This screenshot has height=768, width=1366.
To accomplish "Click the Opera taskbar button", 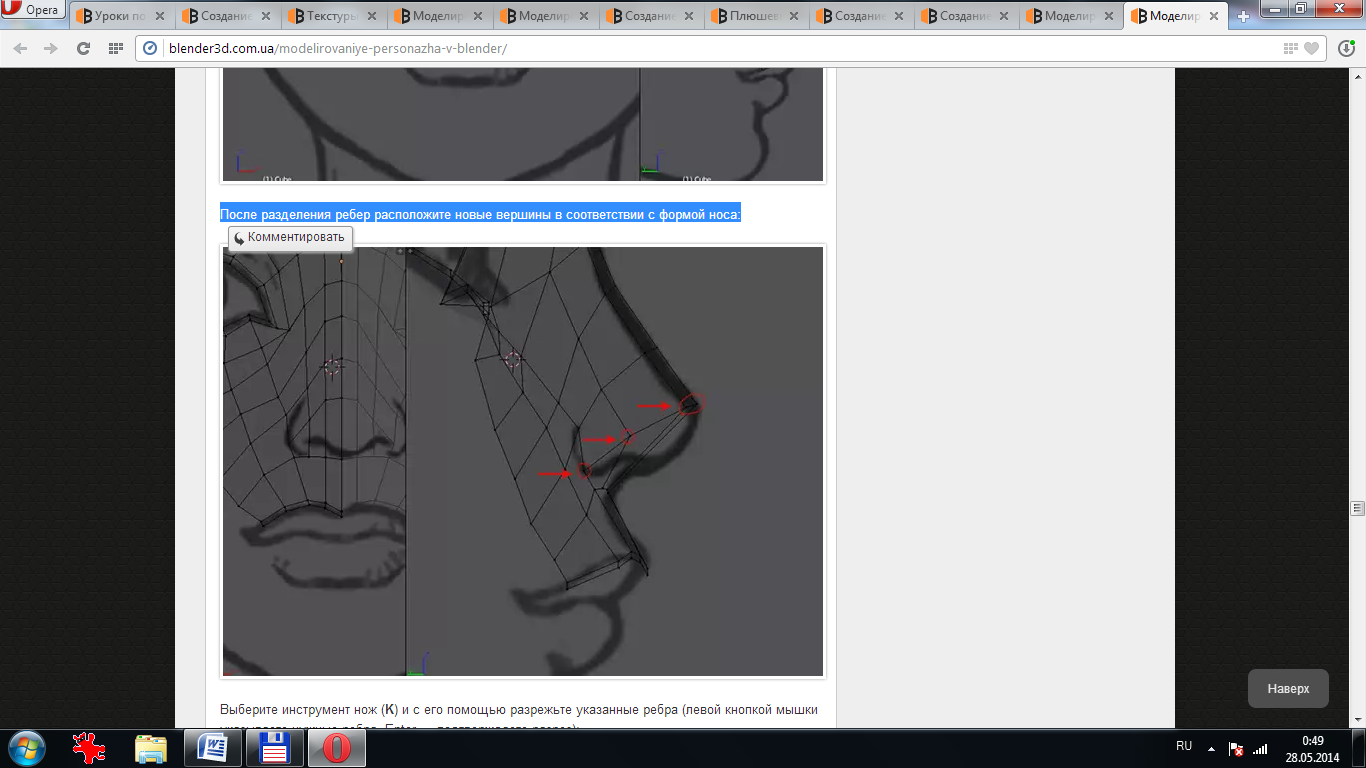I will coord(336,747).
